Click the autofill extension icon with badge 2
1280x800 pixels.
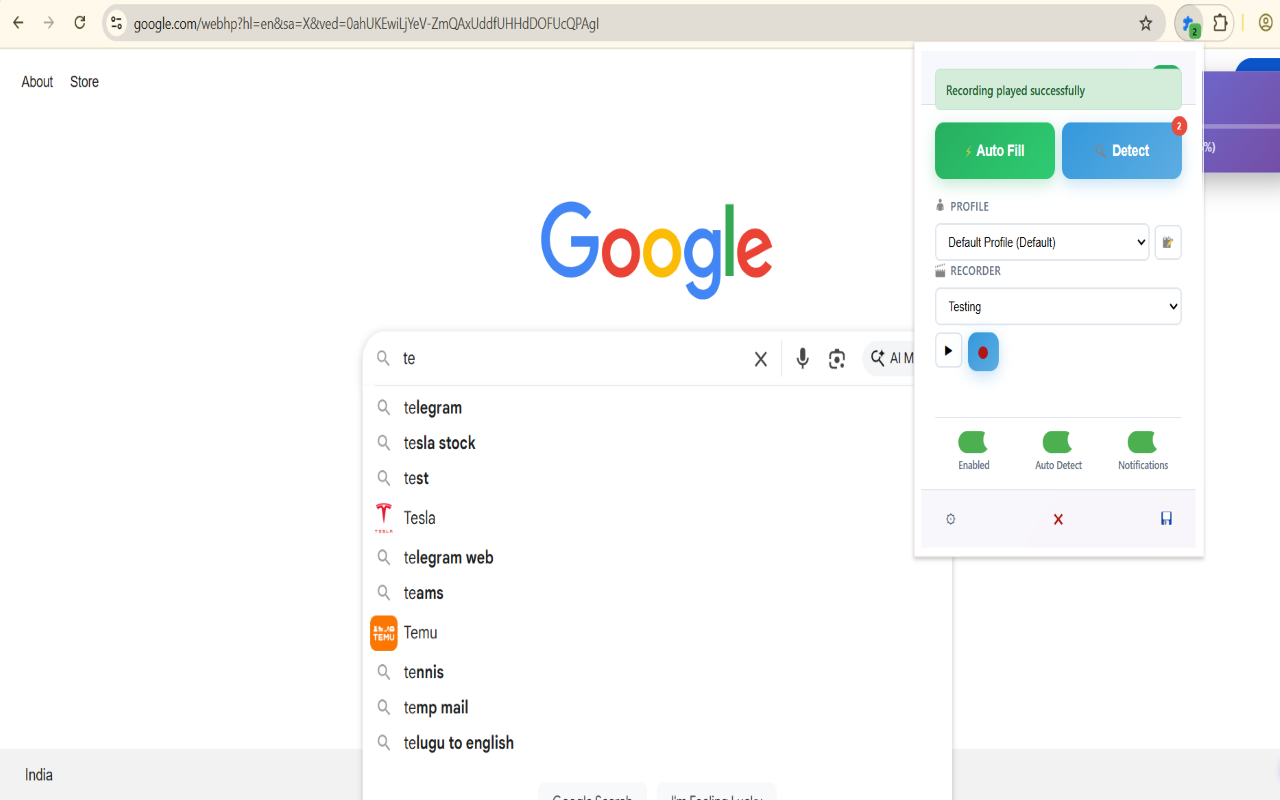click(1189, 23)
